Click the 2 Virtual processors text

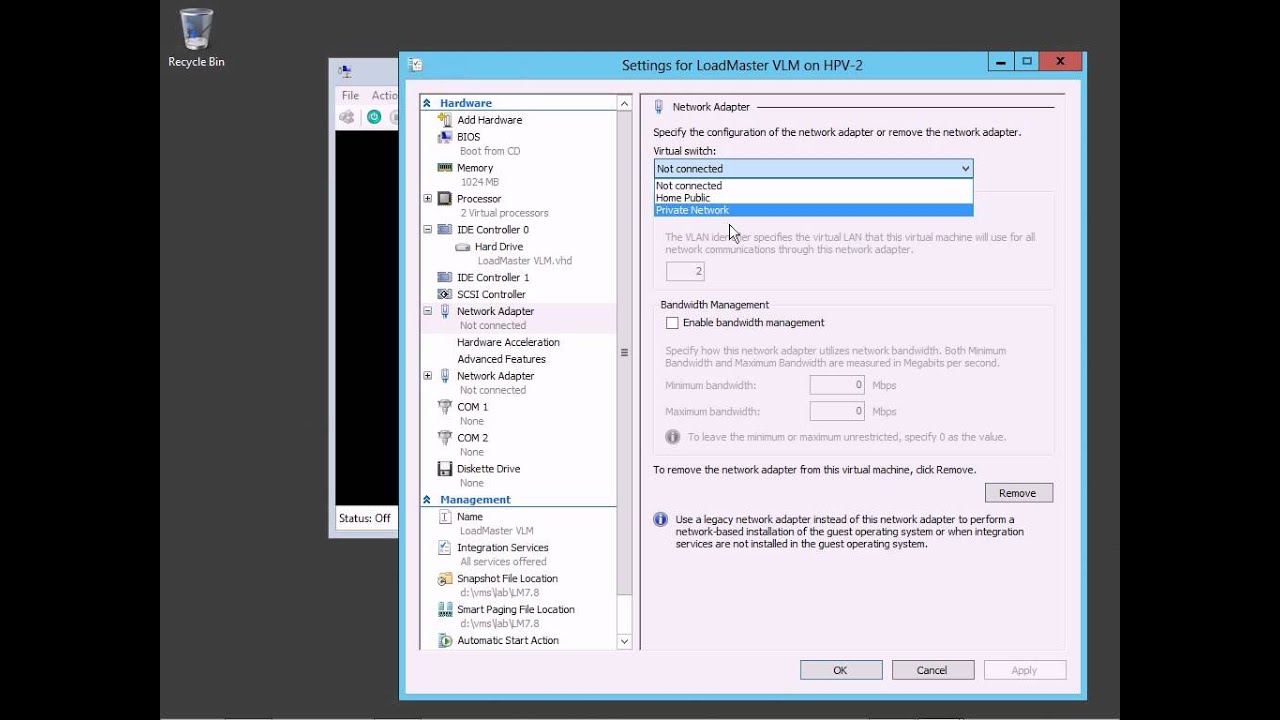click(x=504, y=213)
